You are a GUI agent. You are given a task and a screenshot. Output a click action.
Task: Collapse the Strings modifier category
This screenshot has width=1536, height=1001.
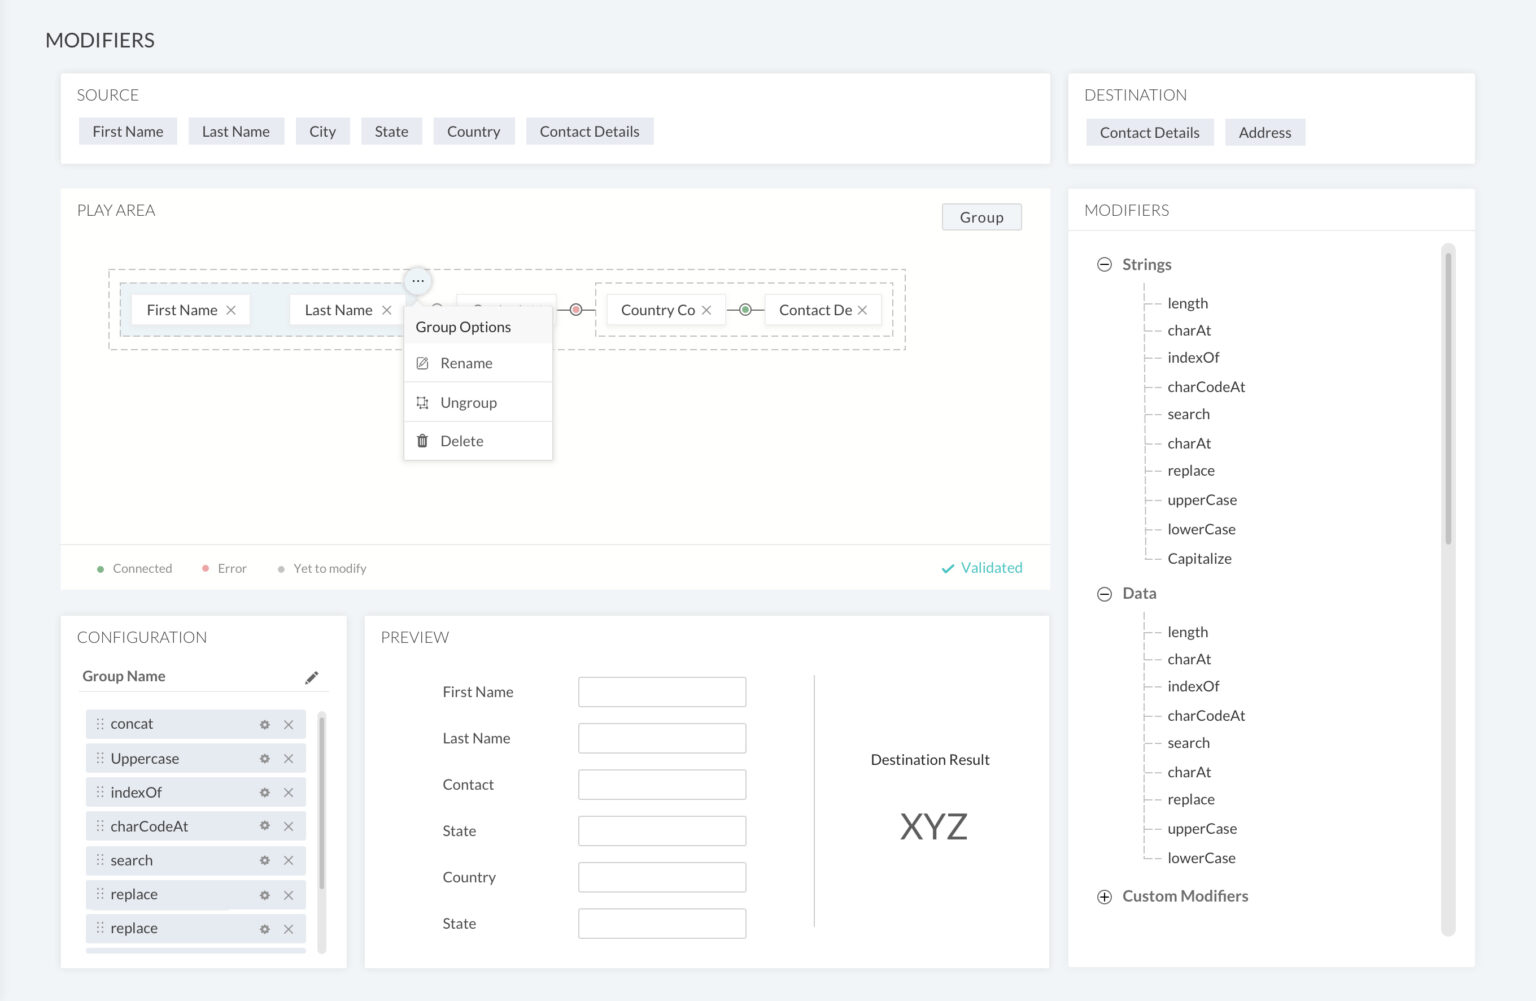point(1104,265)
